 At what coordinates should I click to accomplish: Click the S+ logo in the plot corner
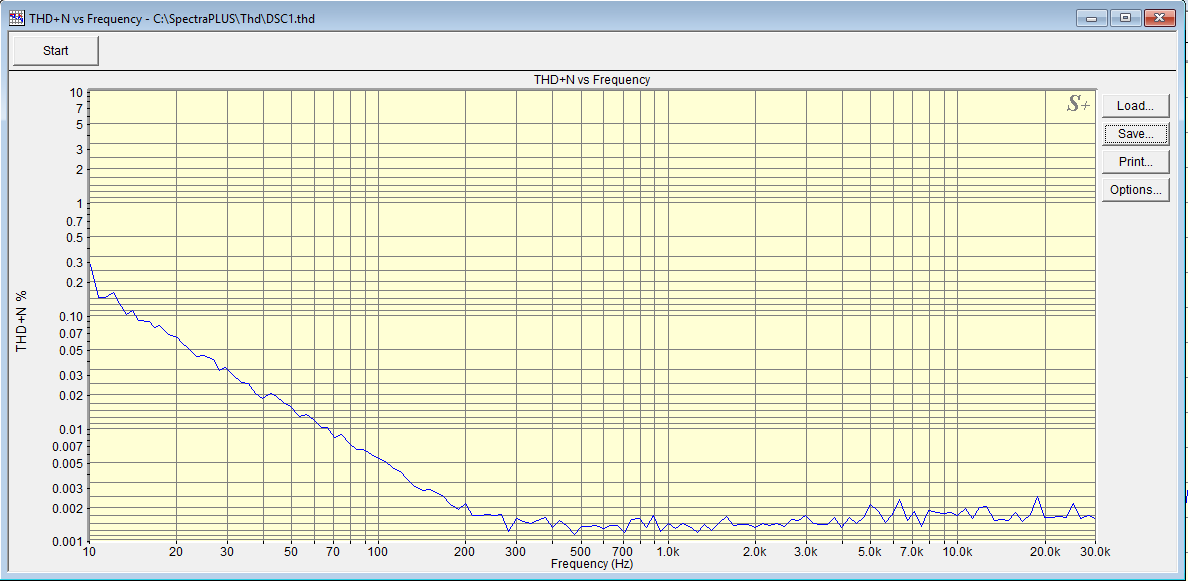click(1077, 104)
